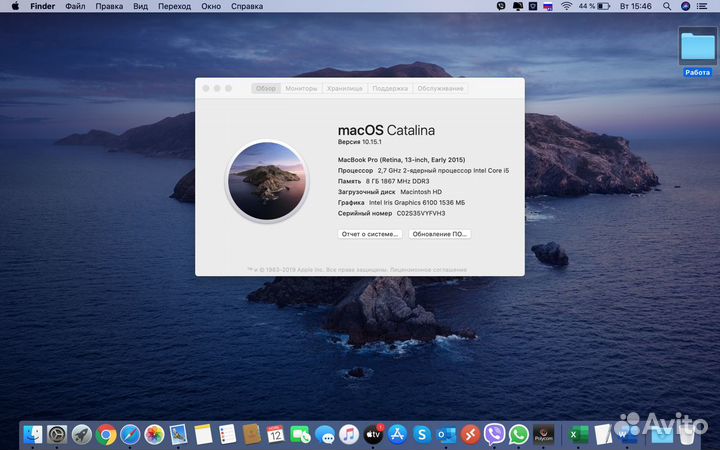Open battery 44 % status menu
The width and height of the screenshot is (720, 450).
click(594, 6)
